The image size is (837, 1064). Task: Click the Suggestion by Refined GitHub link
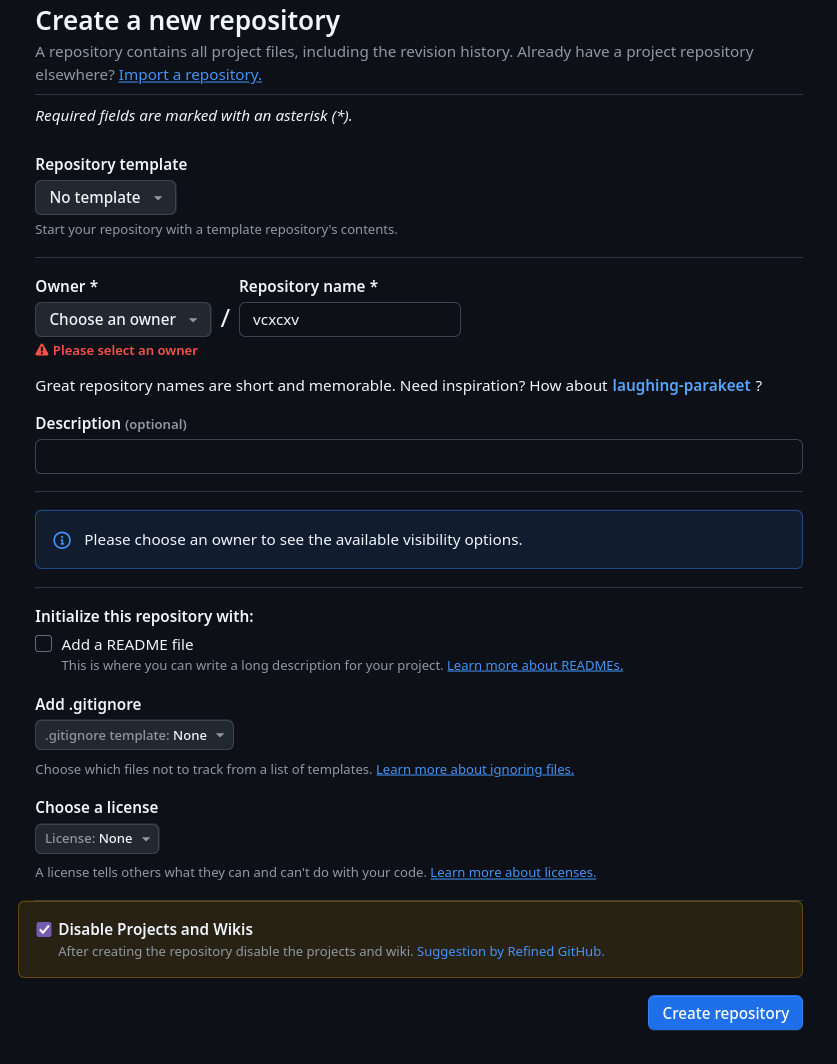coord(510,952)
